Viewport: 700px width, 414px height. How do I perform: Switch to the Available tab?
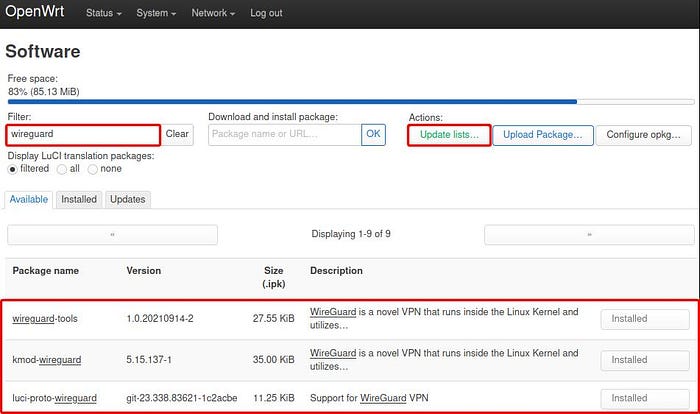29,199
